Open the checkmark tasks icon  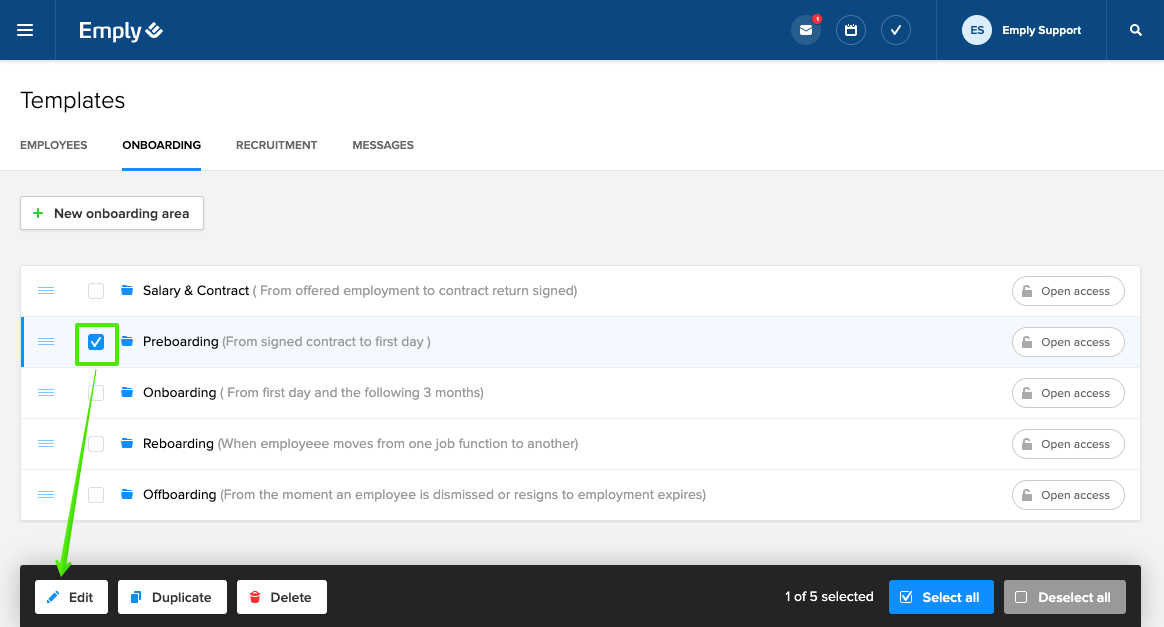click(896, 30)
